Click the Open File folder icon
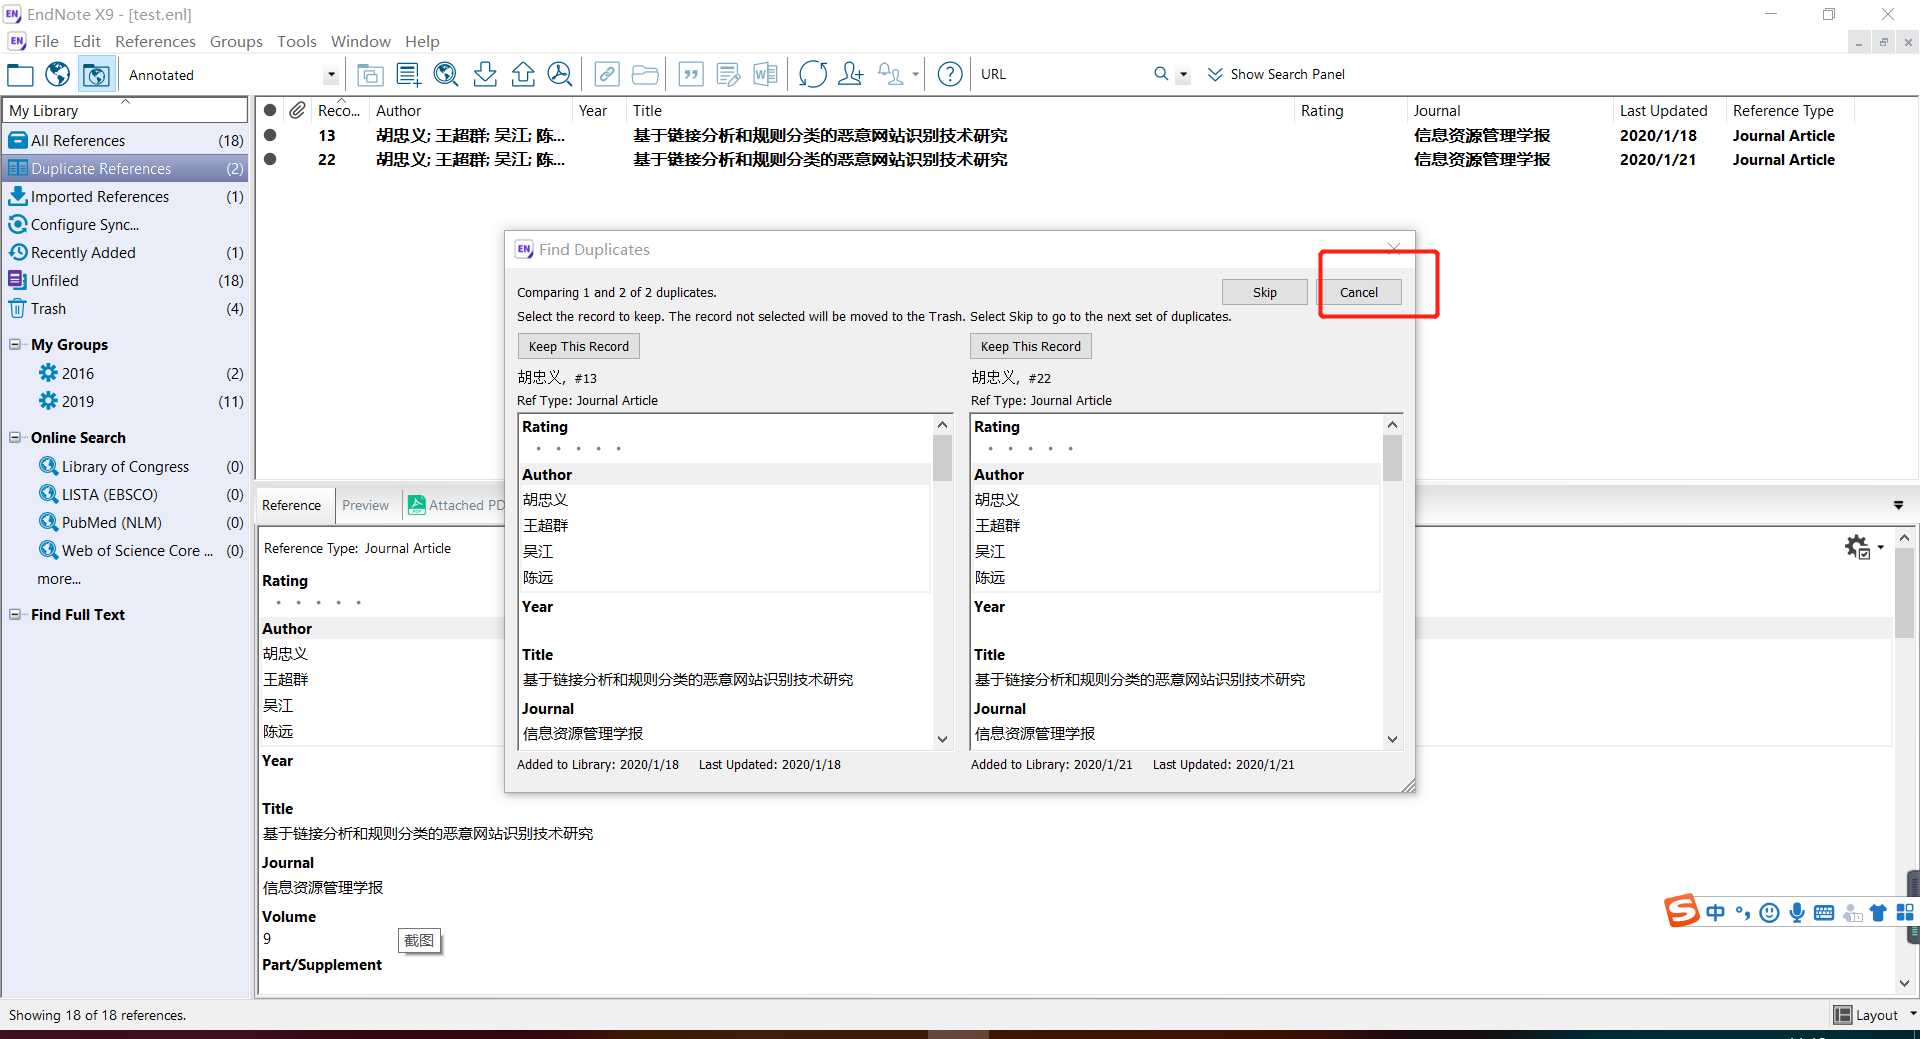The width and height of the screenshot is (1920, 1039). (645, 75)
